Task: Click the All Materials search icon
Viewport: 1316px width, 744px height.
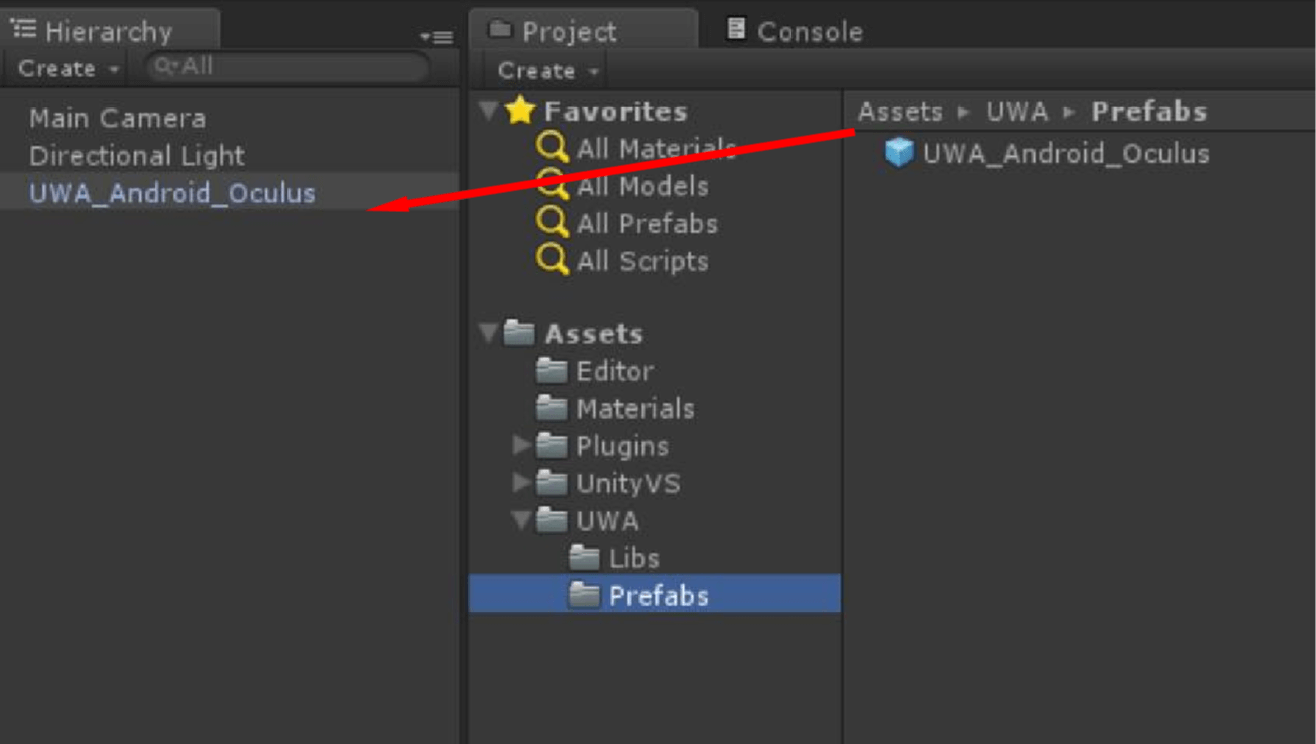Action: pyautogui.click(x=552, y=148)
